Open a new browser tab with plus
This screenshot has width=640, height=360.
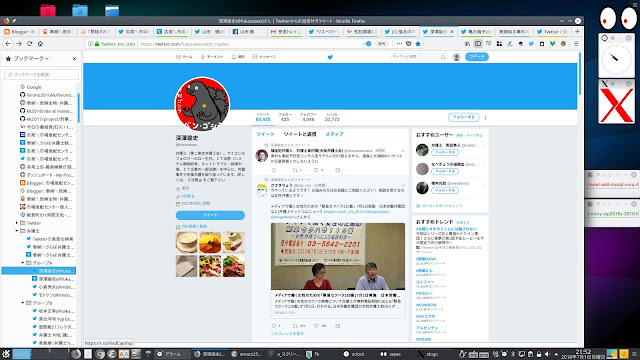(577, 31)
